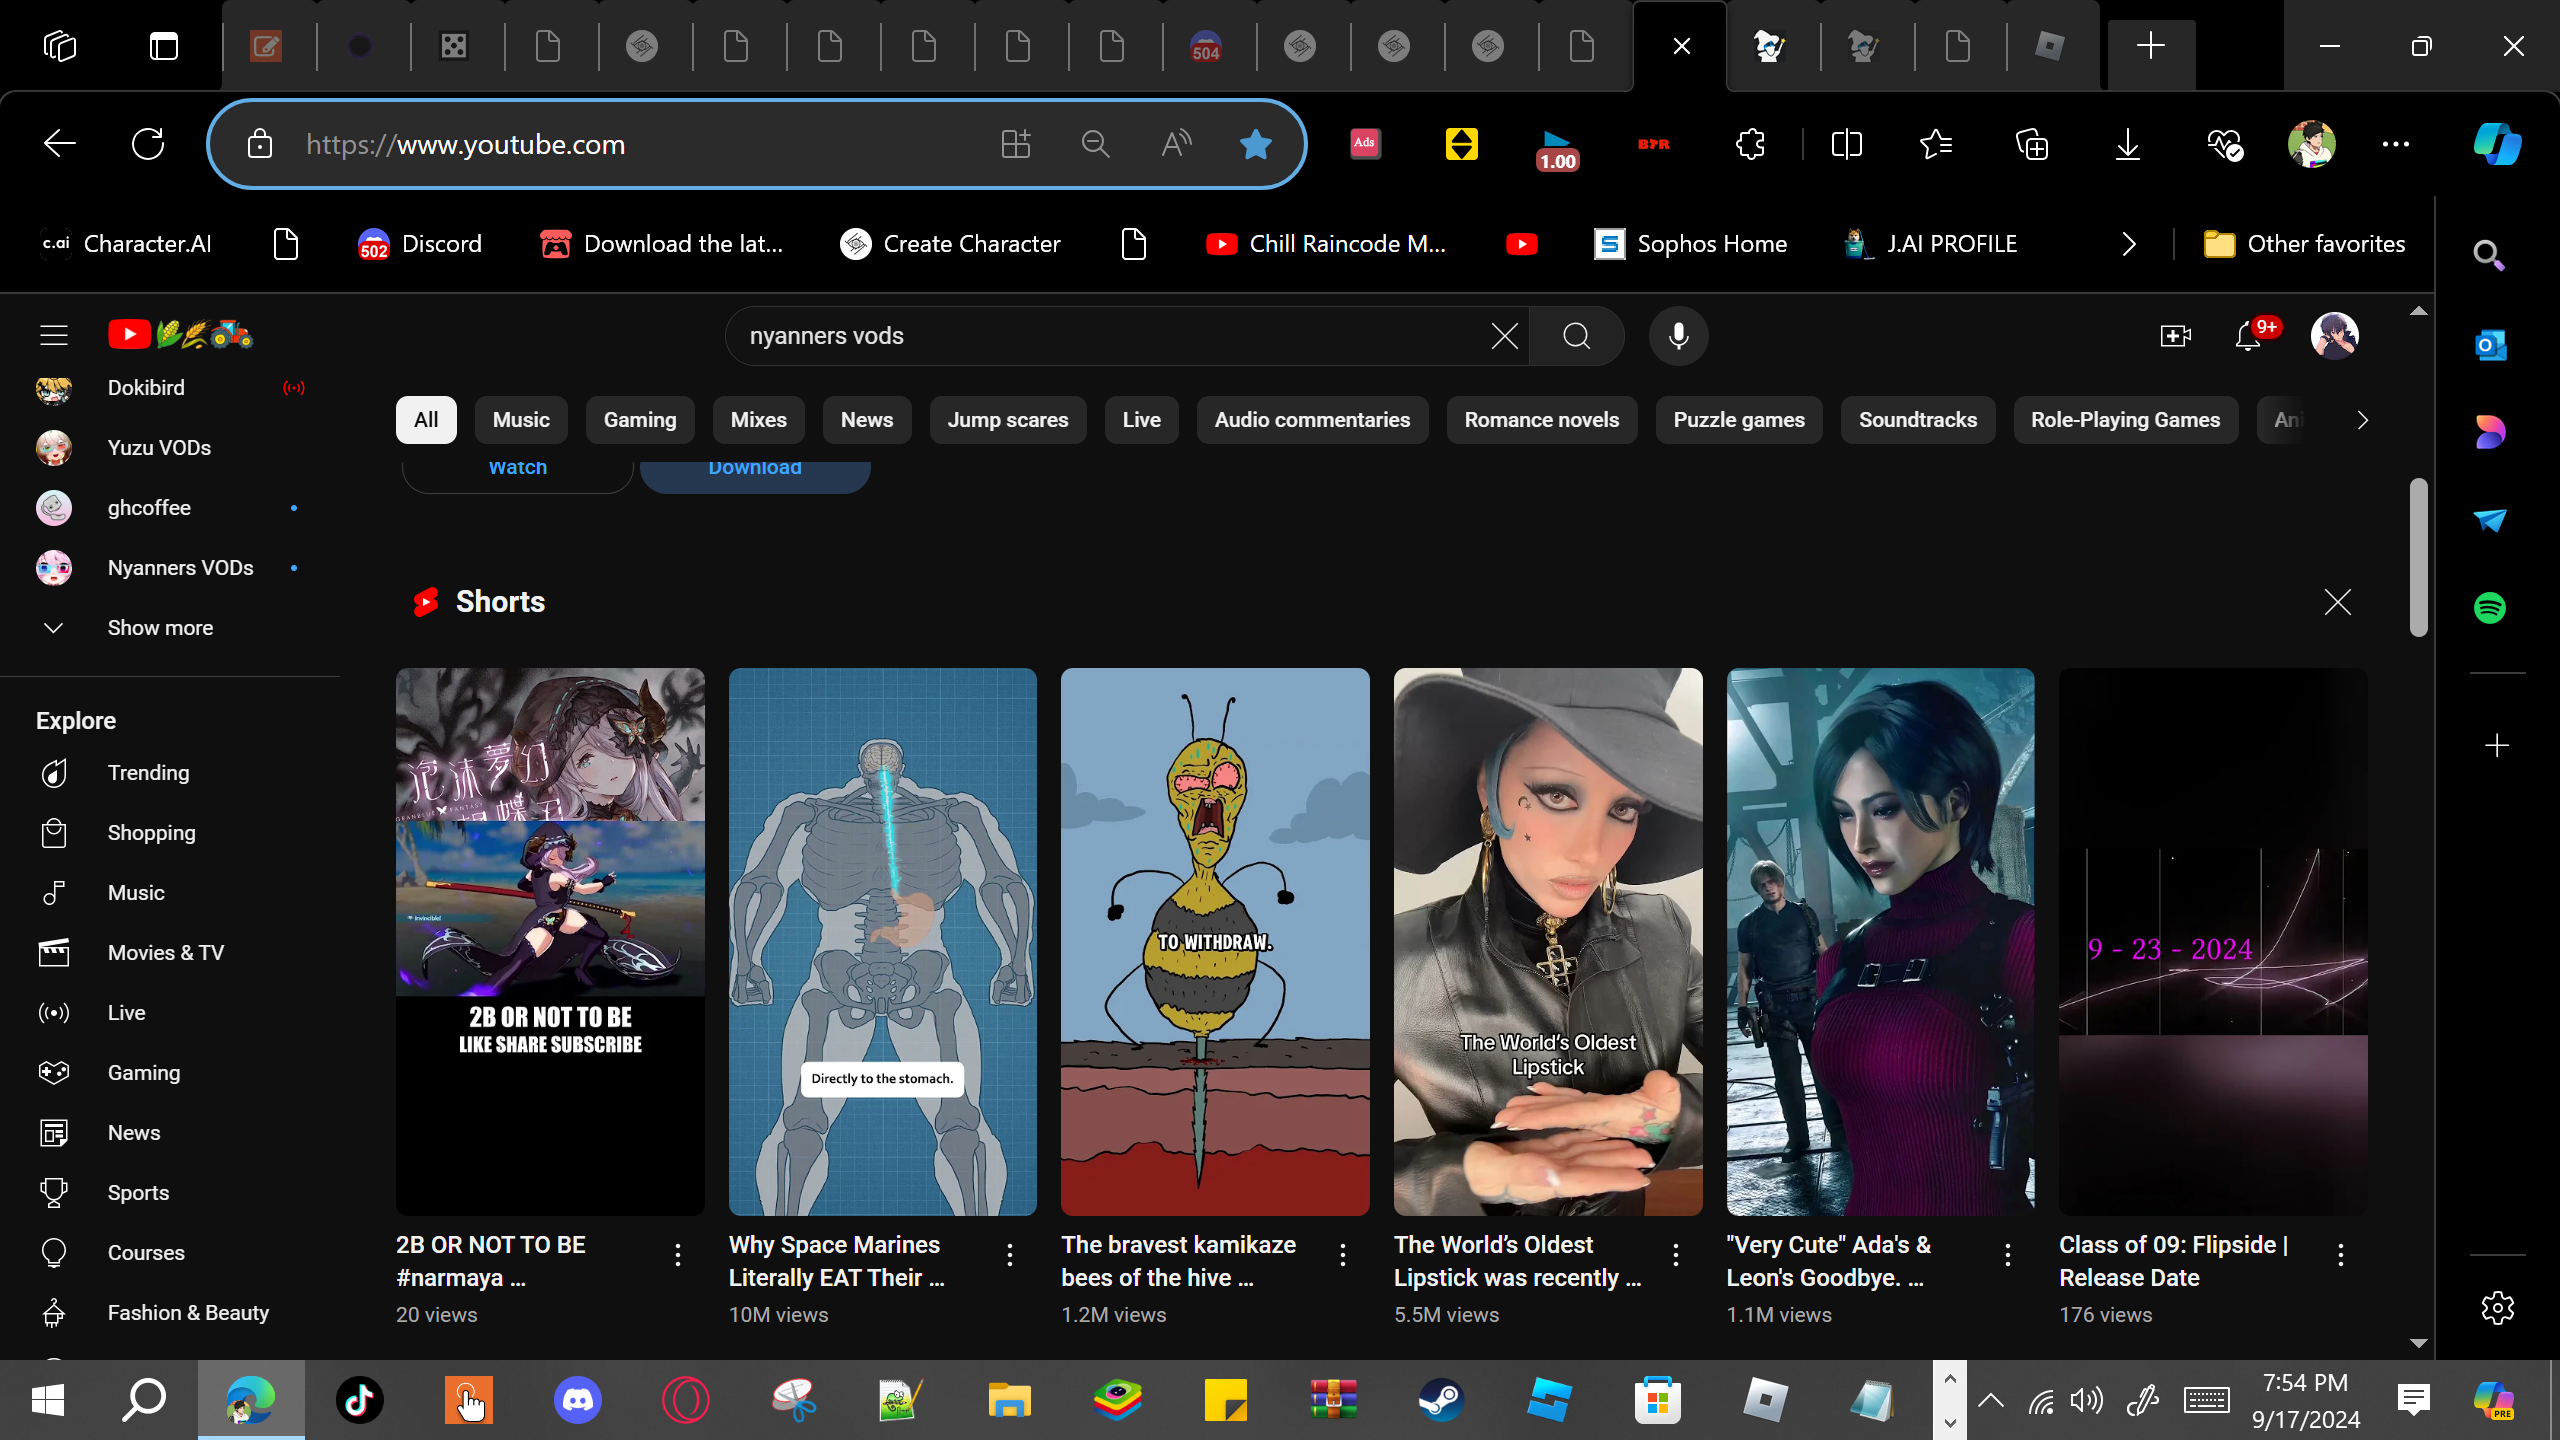
Task: Toggle favorite star in address bar
Action: (1255, 145)
